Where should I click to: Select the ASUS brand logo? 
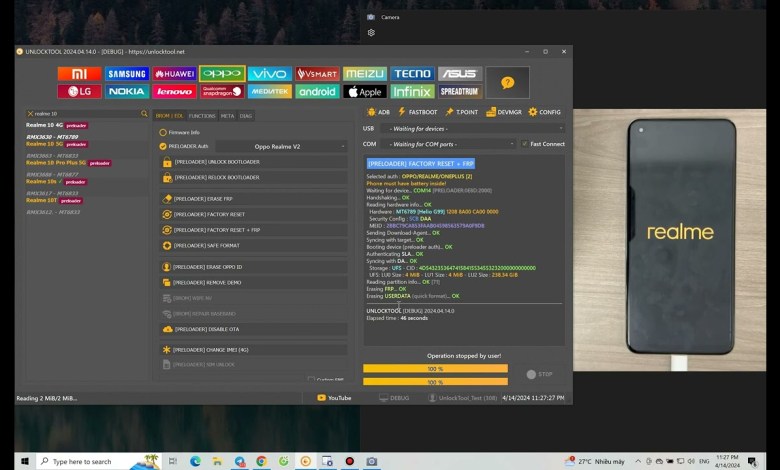coord(460,74)
